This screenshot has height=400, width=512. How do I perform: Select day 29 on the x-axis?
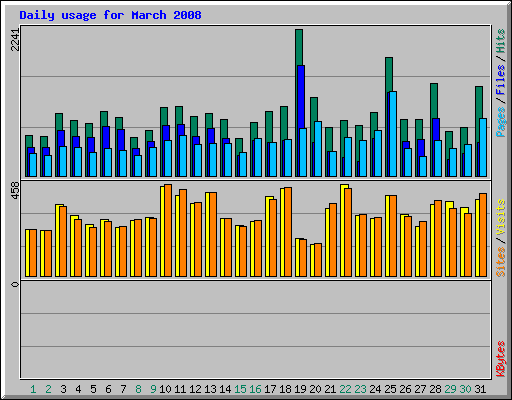450,389
